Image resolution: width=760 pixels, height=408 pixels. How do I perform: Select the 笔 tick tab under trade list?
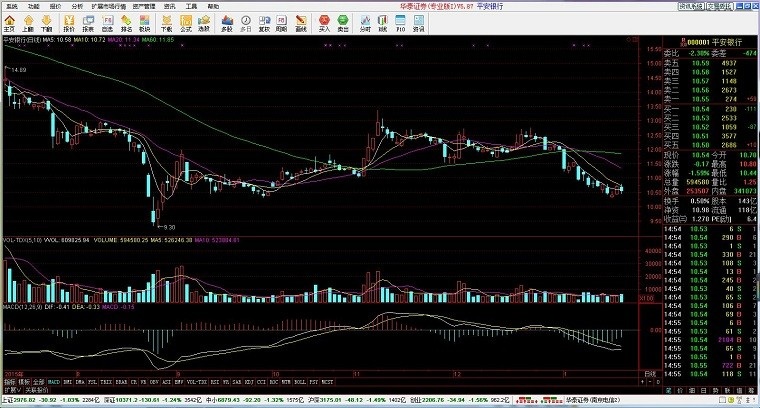[x=668, y=390]
